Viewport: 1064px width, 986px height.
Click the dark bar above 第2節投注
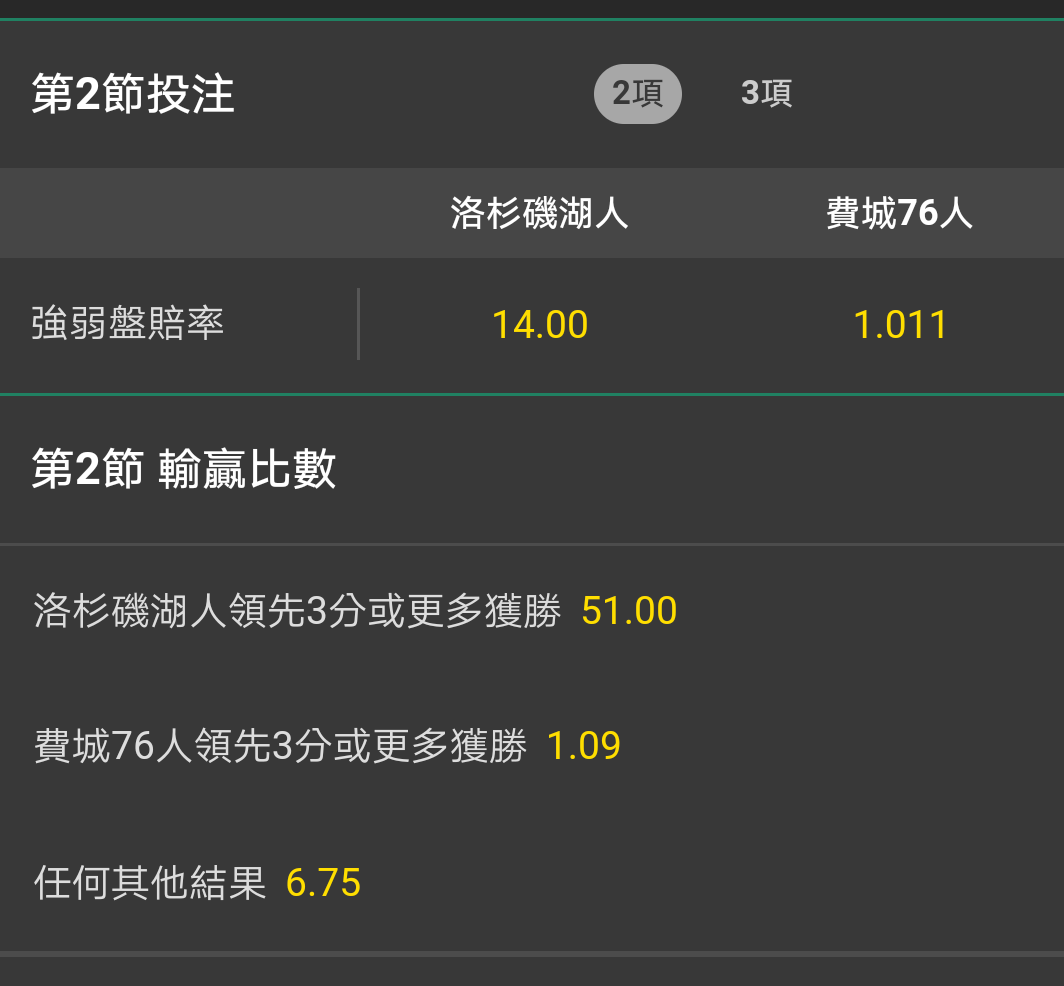coord(532,8)
